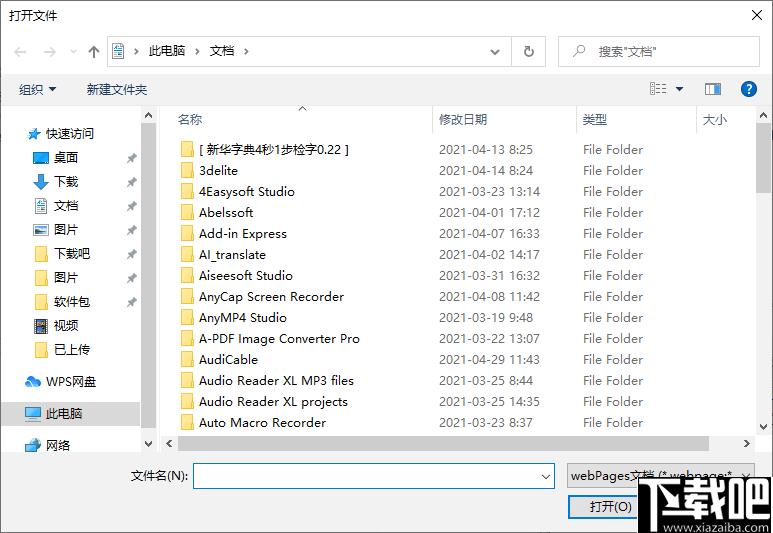Click the document icon in address bar
This screenshot has height=533, width=773.
pyautogui.click(x=118, y=51)
